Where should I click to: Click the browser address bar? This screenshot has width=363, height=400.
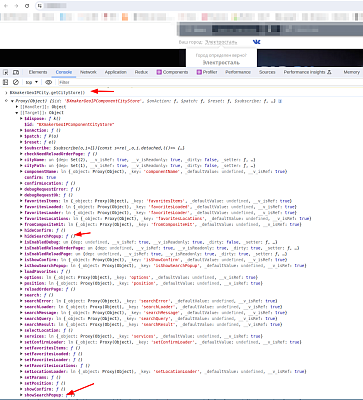click(200, 6)
